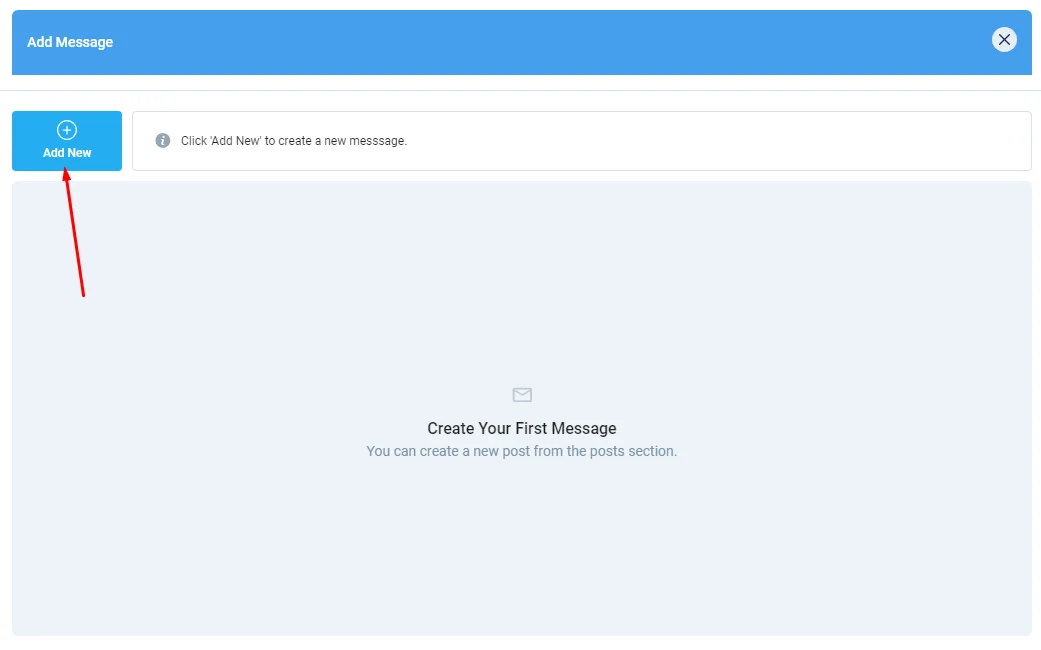Click the hint text 'Click 'Add New' to create a new messsage.'
Image resolution: width=1041 pixels, height=650 pixels.
[293, 141]
